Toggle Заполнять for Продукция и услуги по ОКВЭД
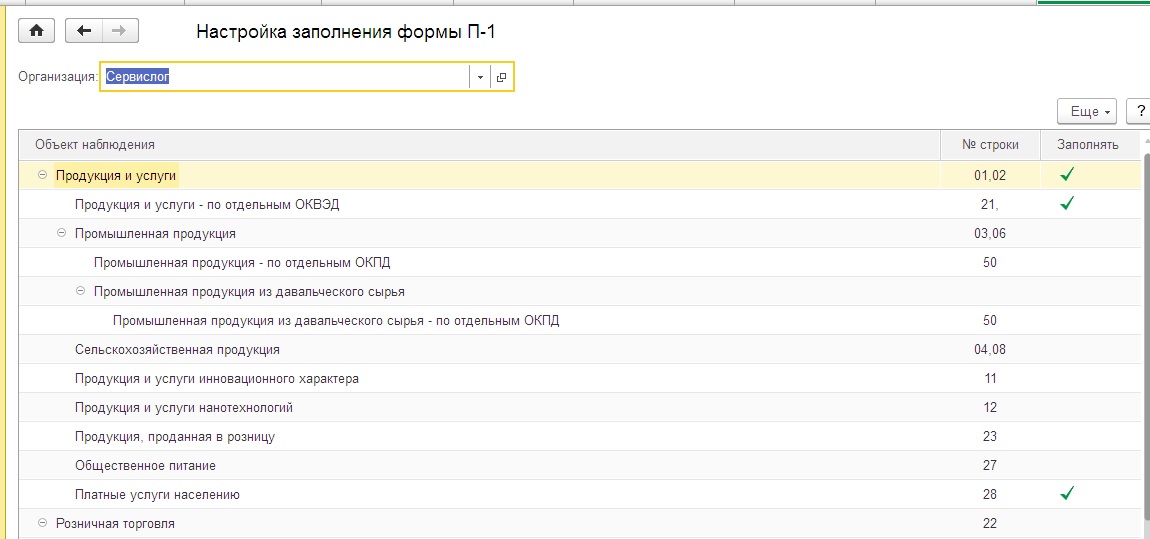The image size is (1150, 539). coord(1067,204)
